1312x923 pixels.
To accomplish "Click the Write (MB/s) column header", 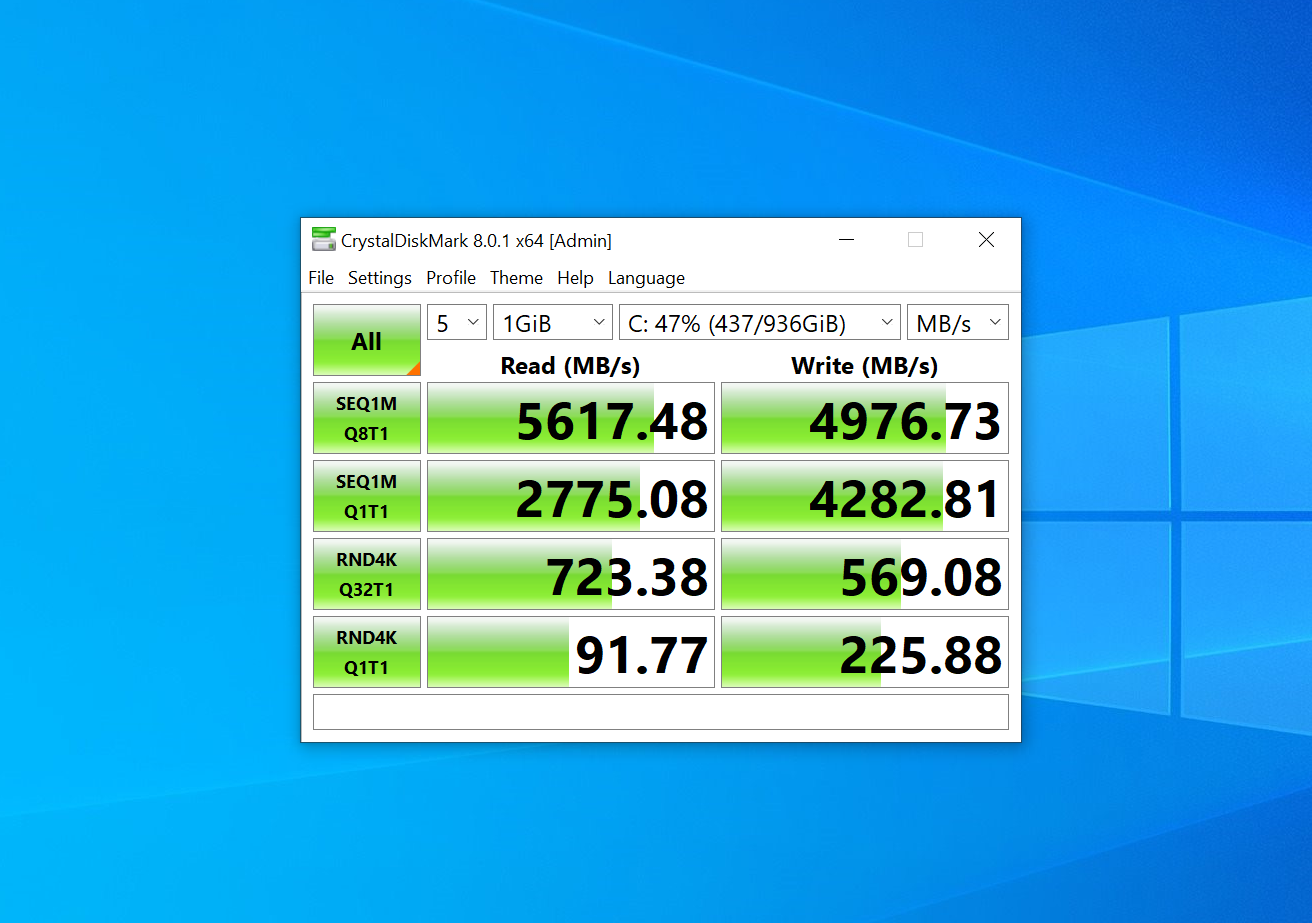I will (865, 365).
